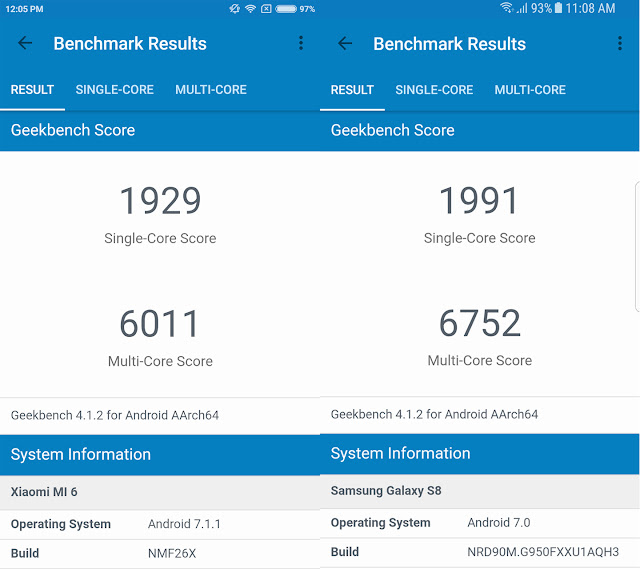This screenshot has height=569, width=640.
Task: Tap the Android 7.0 operating system value
Action: click(499, 523)
